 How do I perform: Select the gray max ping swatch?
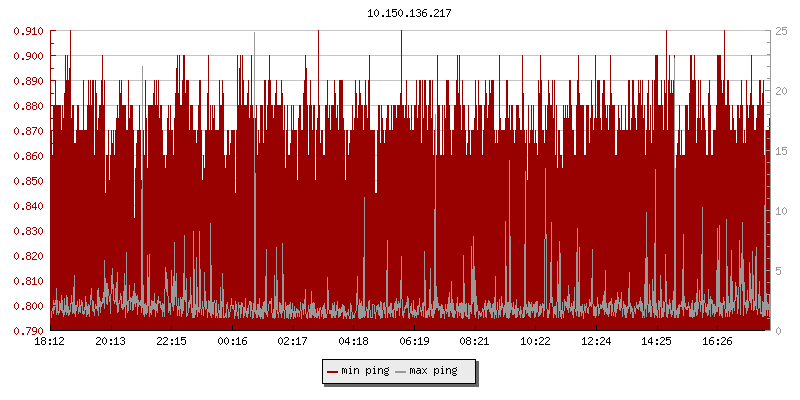[x=402, y=372]
